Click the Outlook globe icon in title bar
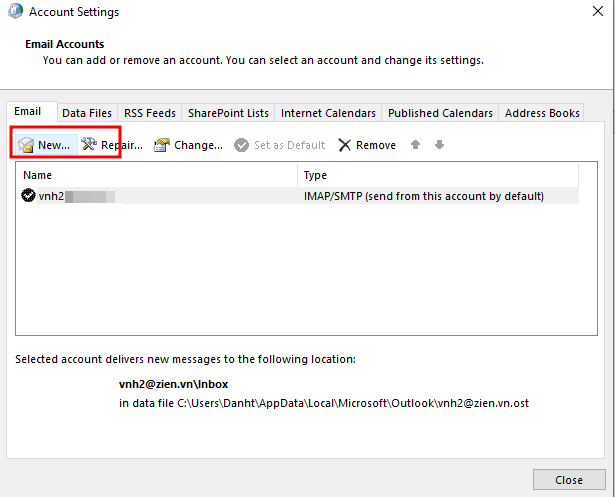 point(14,12)
